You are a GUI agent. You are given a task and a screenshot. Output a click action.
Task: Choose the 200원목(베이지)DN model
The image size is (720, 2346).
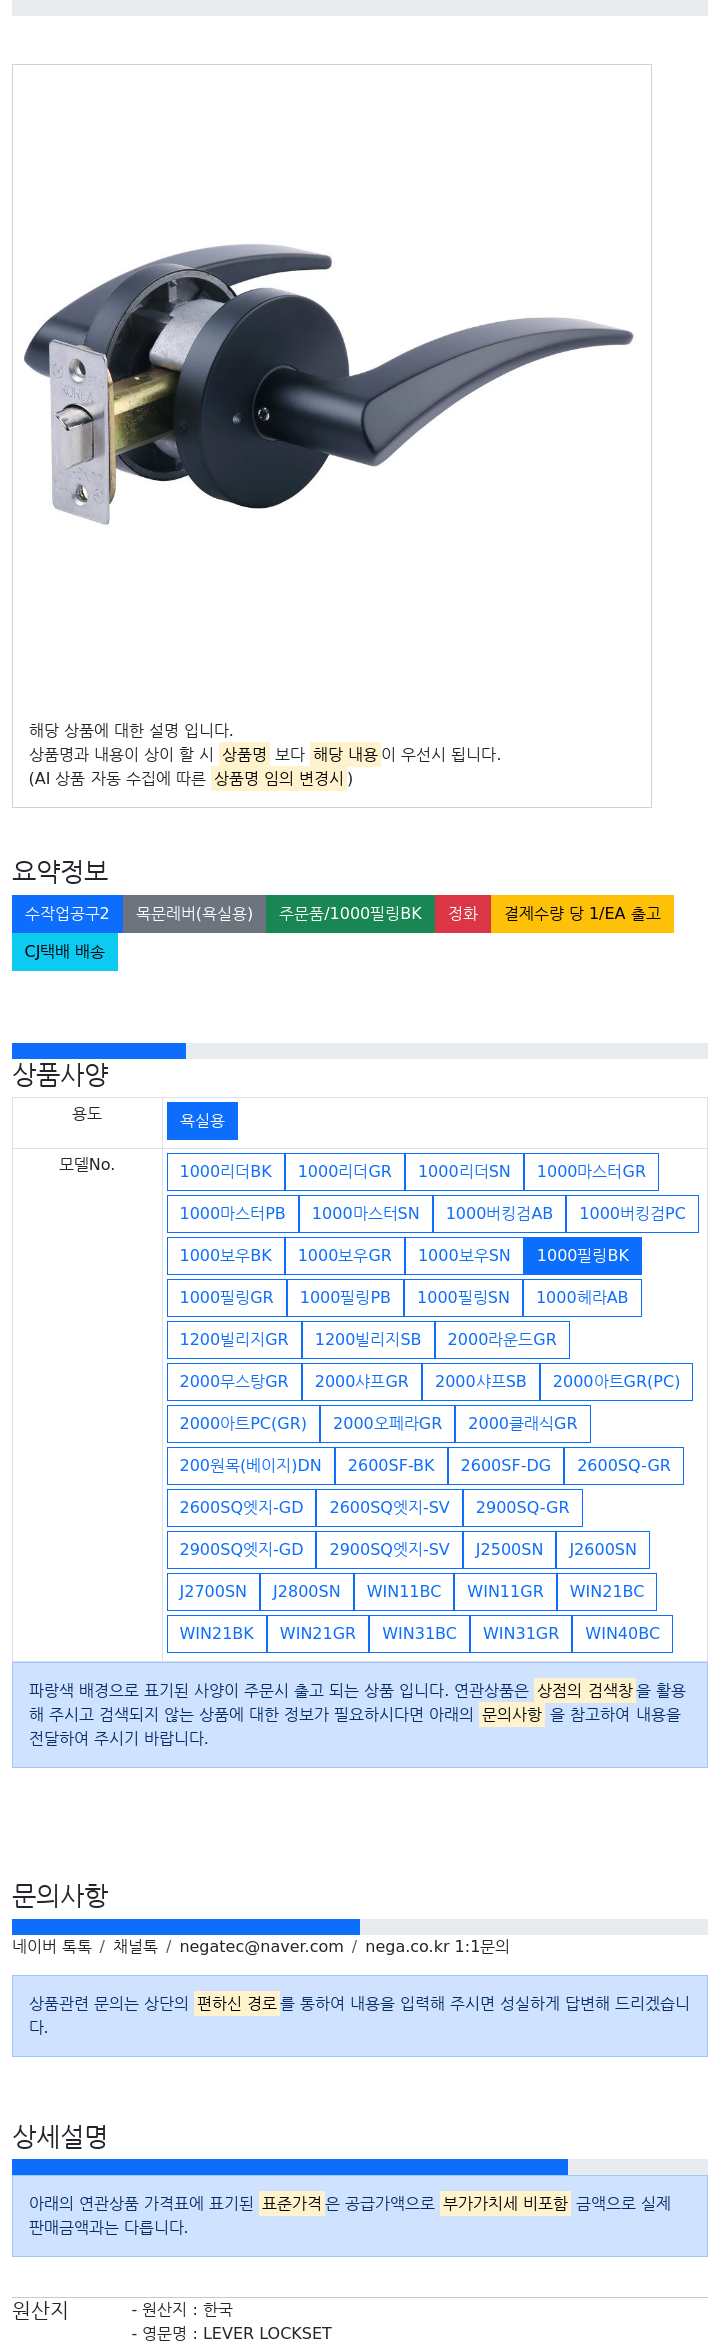pos(250,1466)
